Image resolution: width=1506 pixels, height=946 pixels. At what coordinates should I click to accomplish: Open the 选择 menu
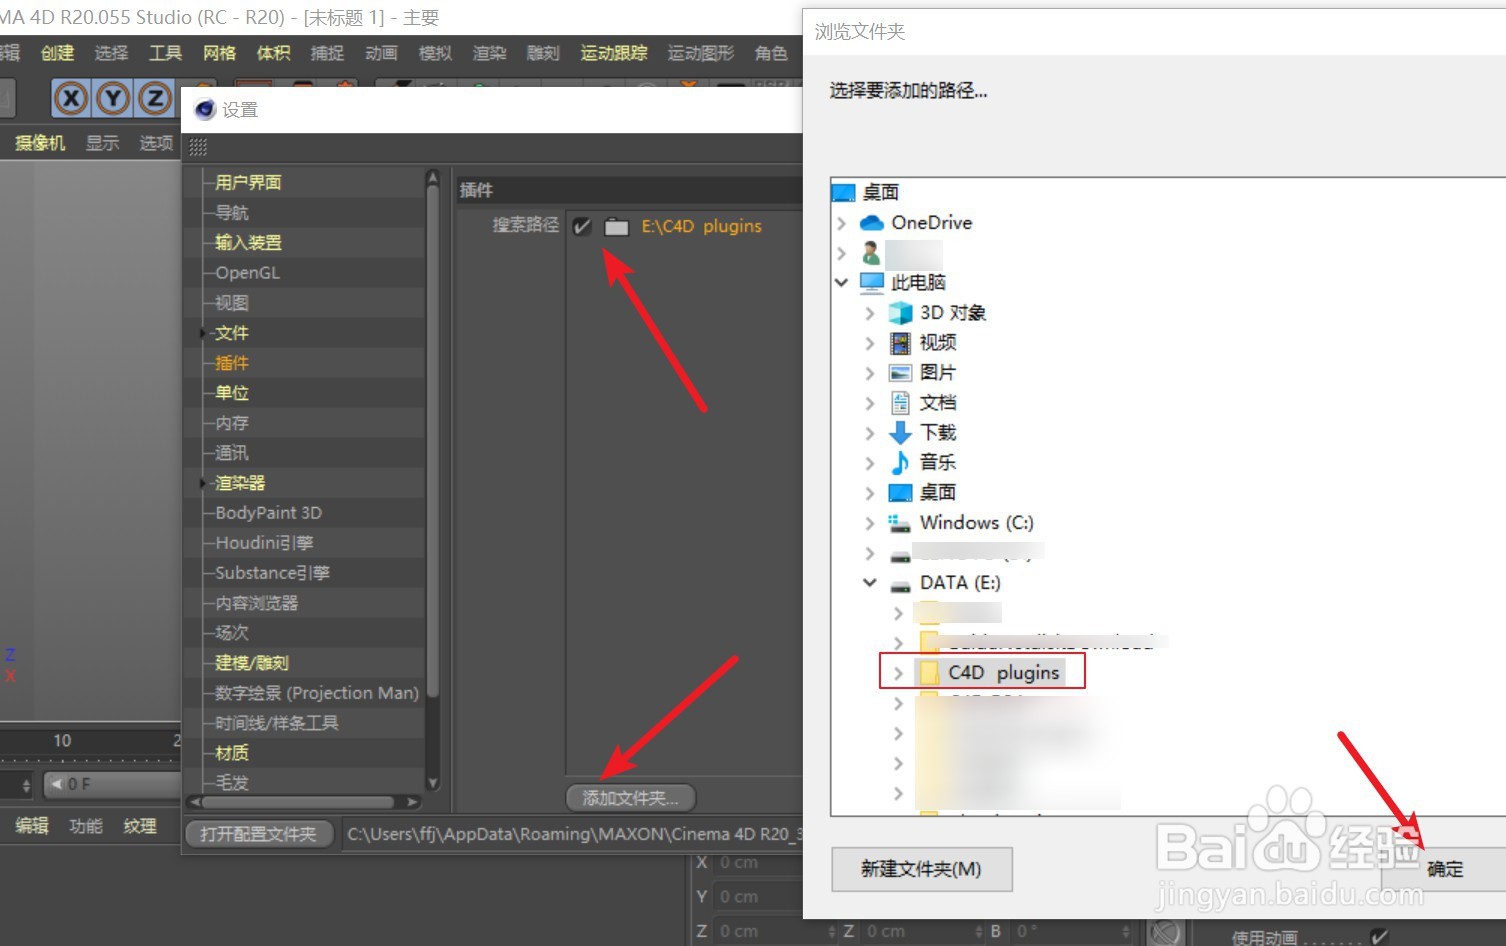point(111,53)
